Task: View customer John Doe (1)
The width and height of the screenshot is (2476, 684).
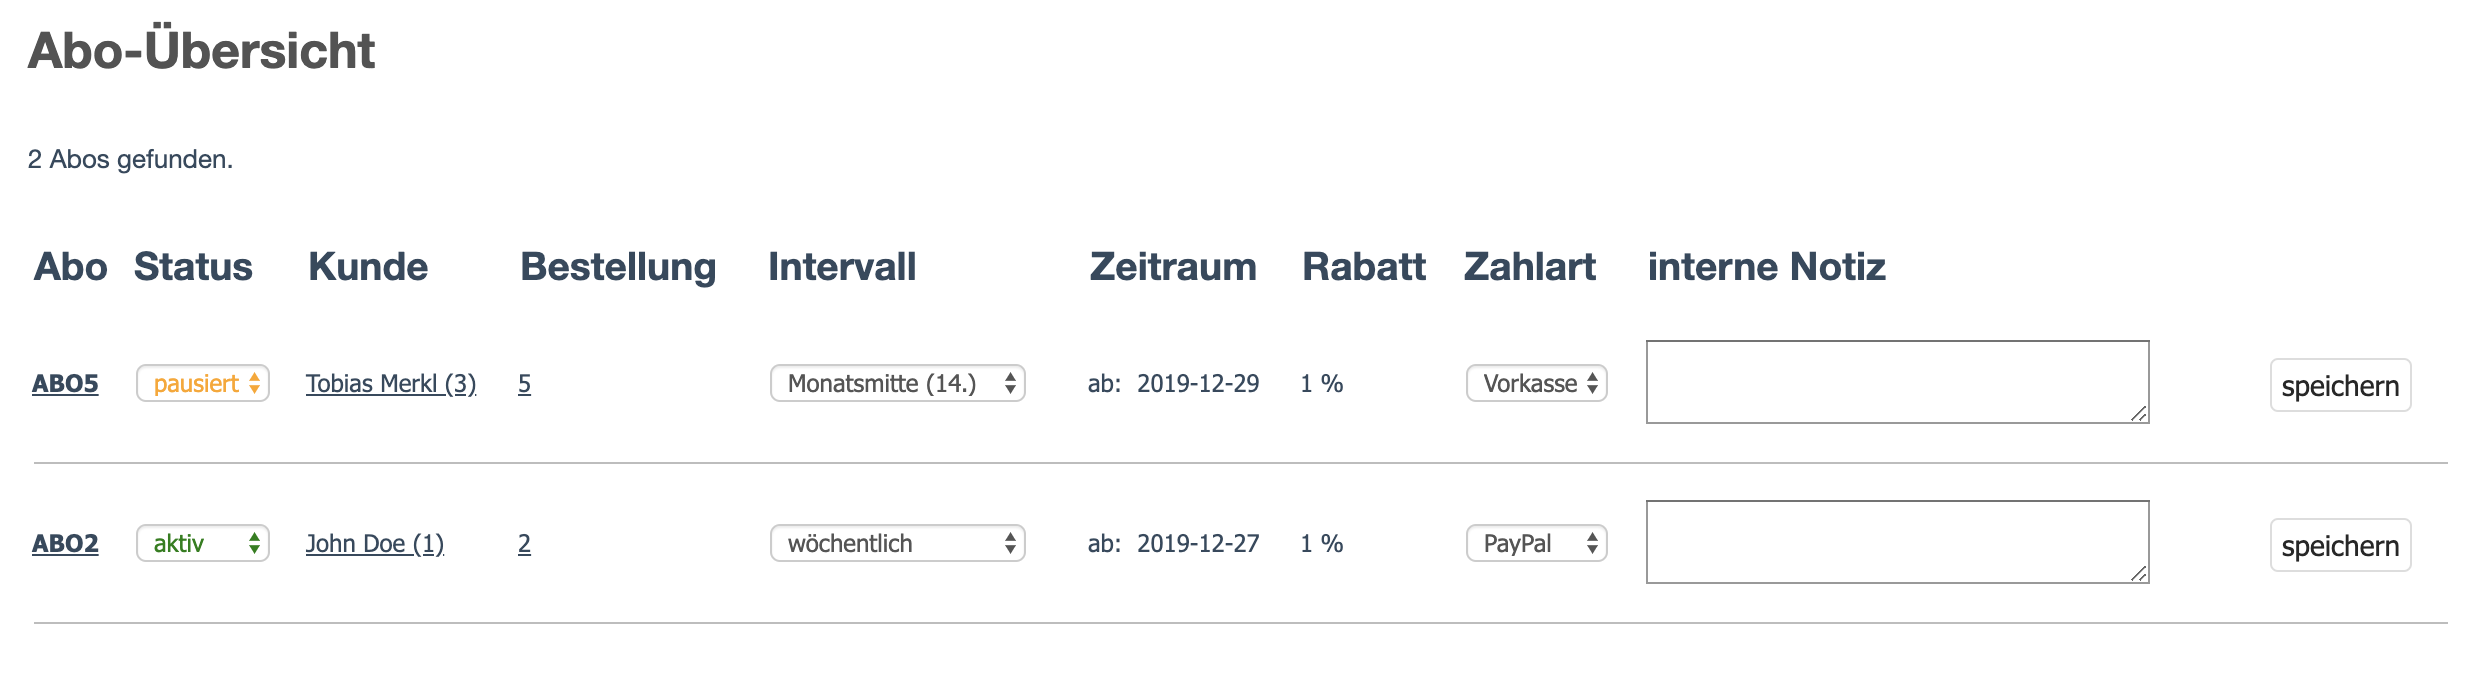Action: click(375, 544)
